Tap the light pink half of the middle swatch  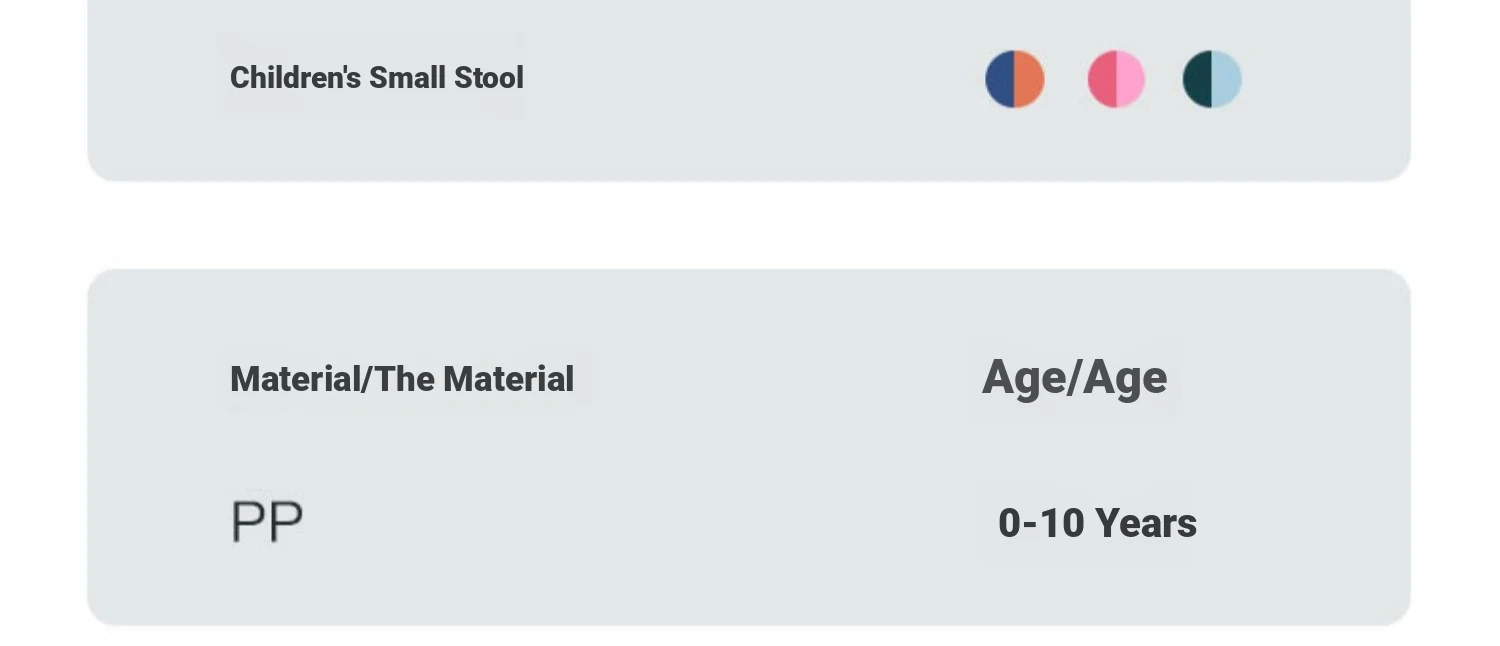[1131, 79]
